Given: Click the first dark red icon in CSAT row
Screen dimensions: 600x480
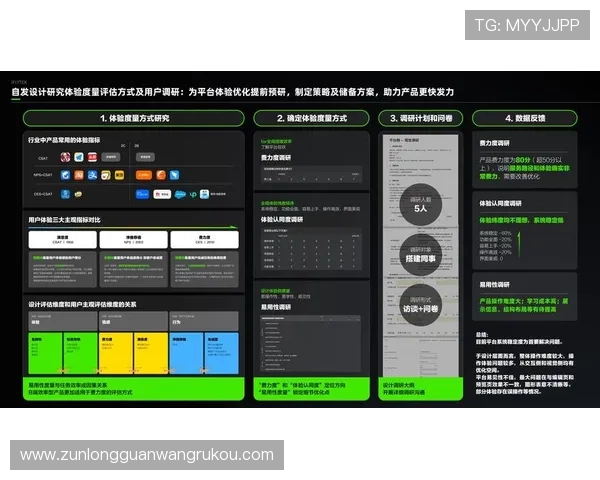Looking at the screenshot, I should point(65,157).
